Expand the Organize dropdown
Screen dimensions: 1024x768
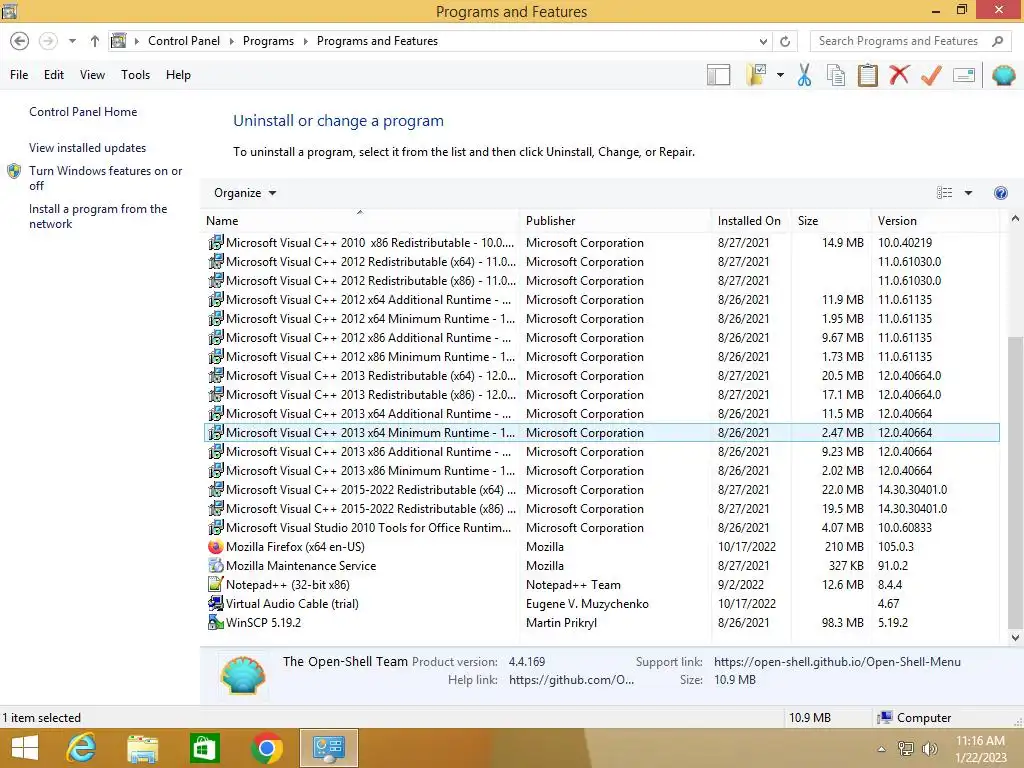click(x=245, y=193)
